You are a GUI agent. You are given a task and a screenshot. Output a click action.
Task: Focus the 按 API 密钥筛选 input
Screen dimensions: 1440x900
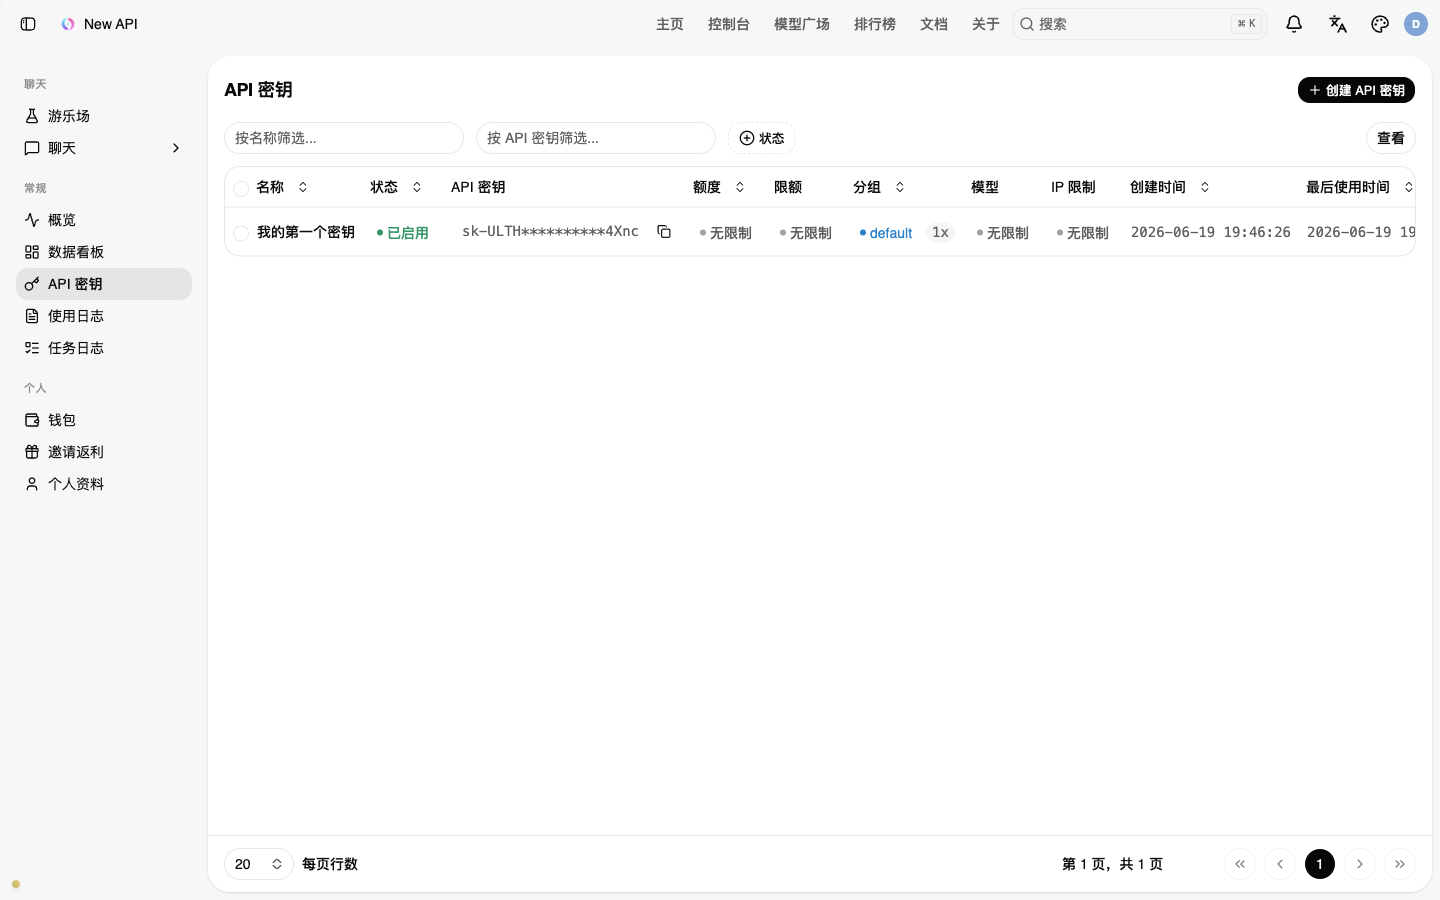click(596, 138)
